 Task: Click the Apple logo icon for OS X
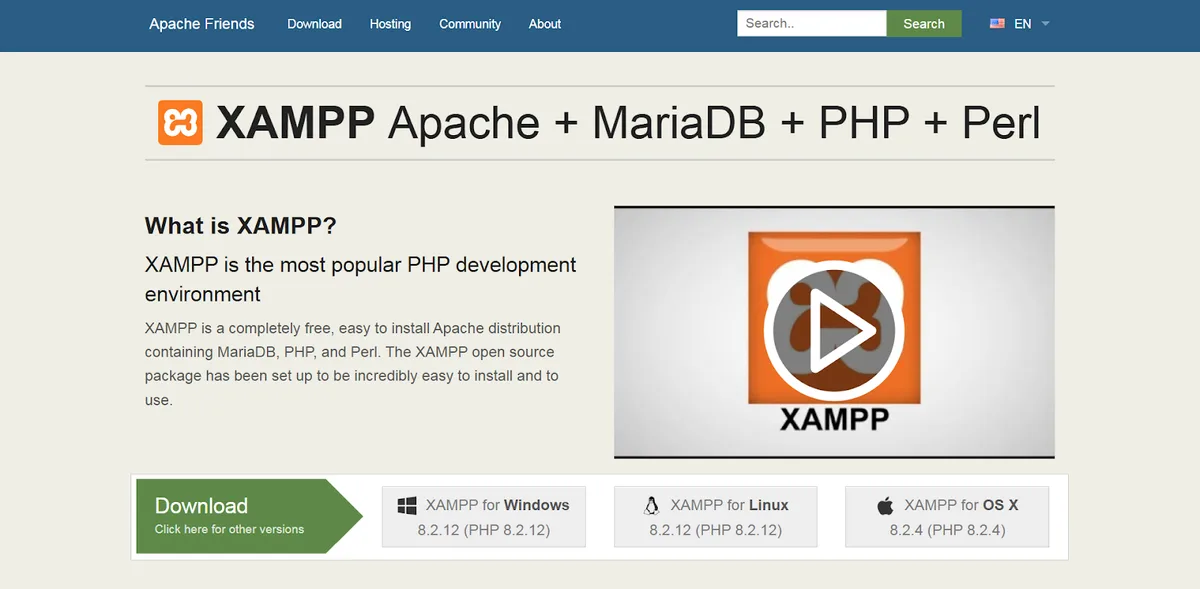(885, 506)
